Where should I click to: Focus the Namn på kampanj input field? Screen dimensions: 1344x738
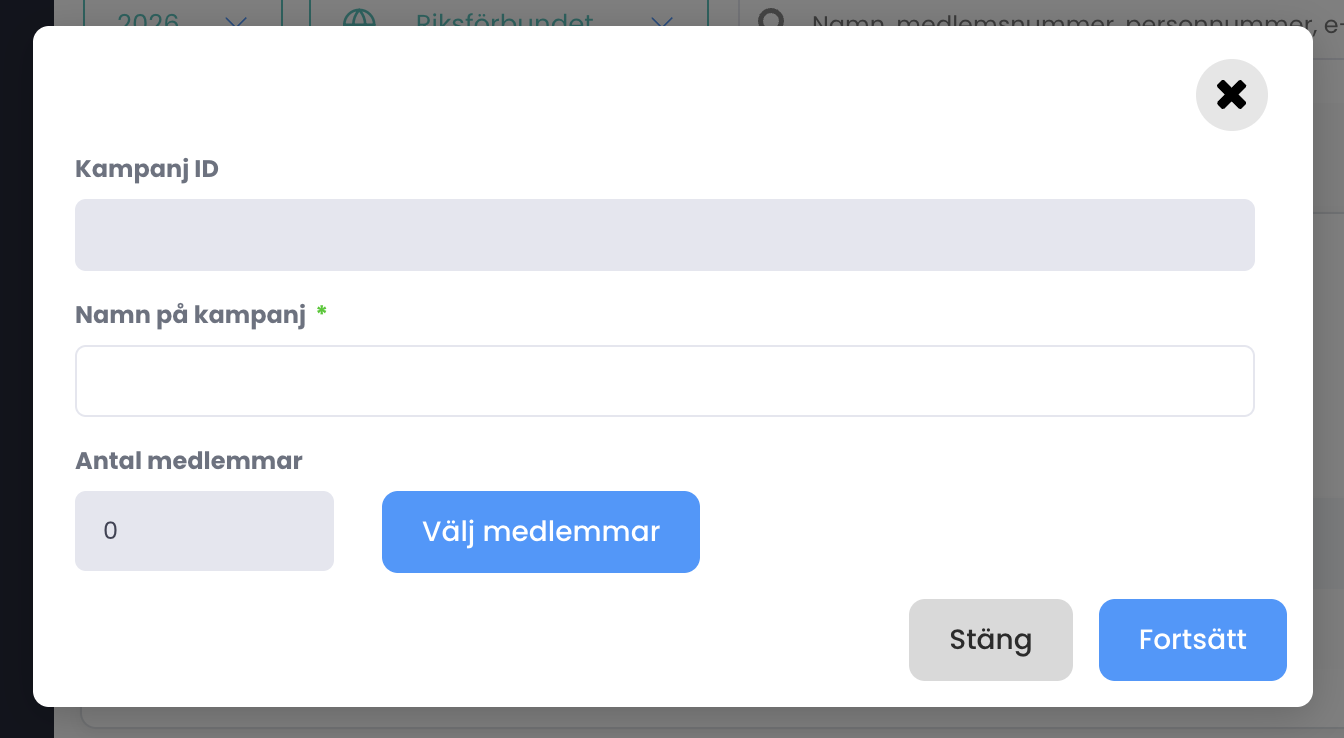pyautogui.click(x=664, y=381)
